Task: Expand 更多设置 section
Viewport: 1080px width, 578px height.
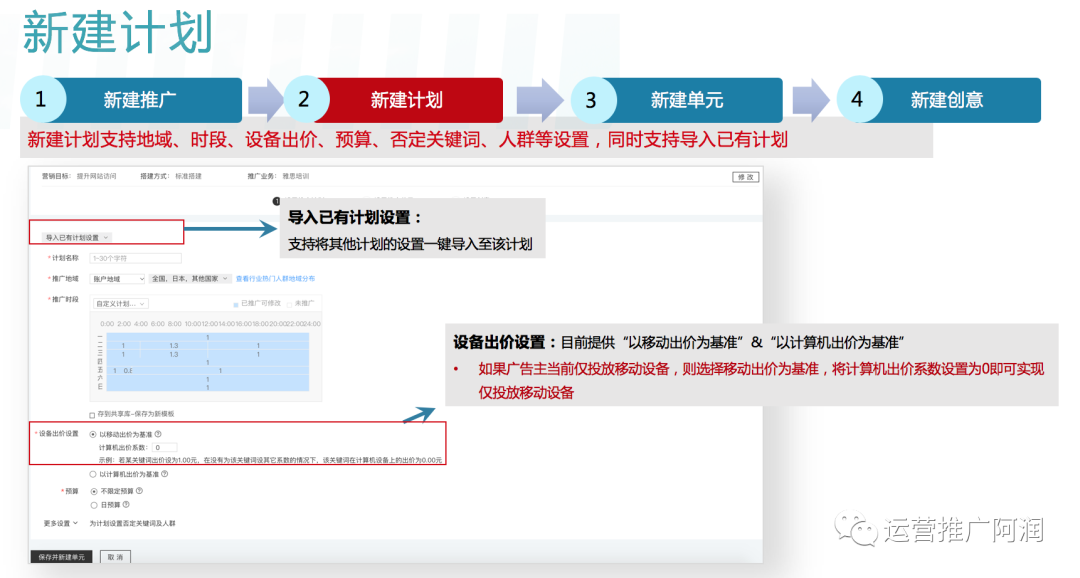Action: pyautogui.click(x=61, y=524)
